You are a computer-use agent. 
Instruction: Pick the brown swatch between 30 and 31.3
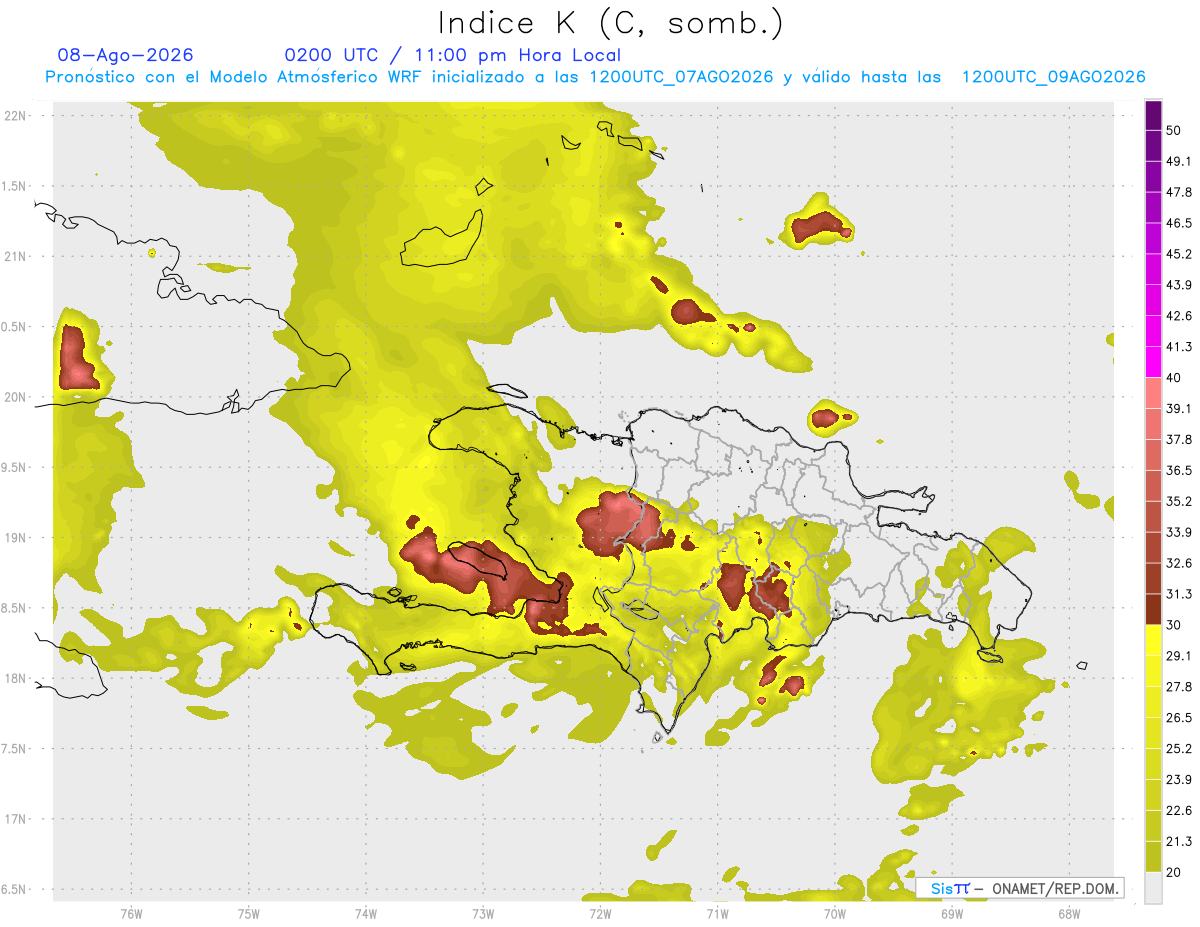click(1153, 609)
